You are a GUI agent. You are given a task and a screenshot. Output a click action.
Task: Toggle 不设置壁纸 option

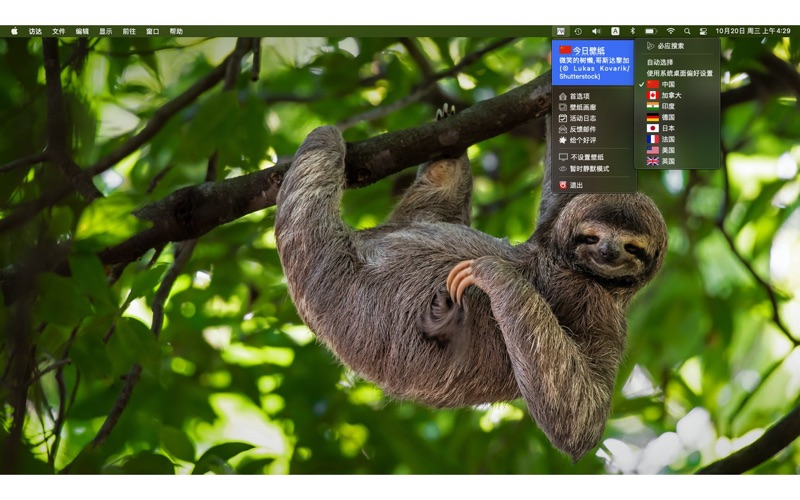coord(586,157)
